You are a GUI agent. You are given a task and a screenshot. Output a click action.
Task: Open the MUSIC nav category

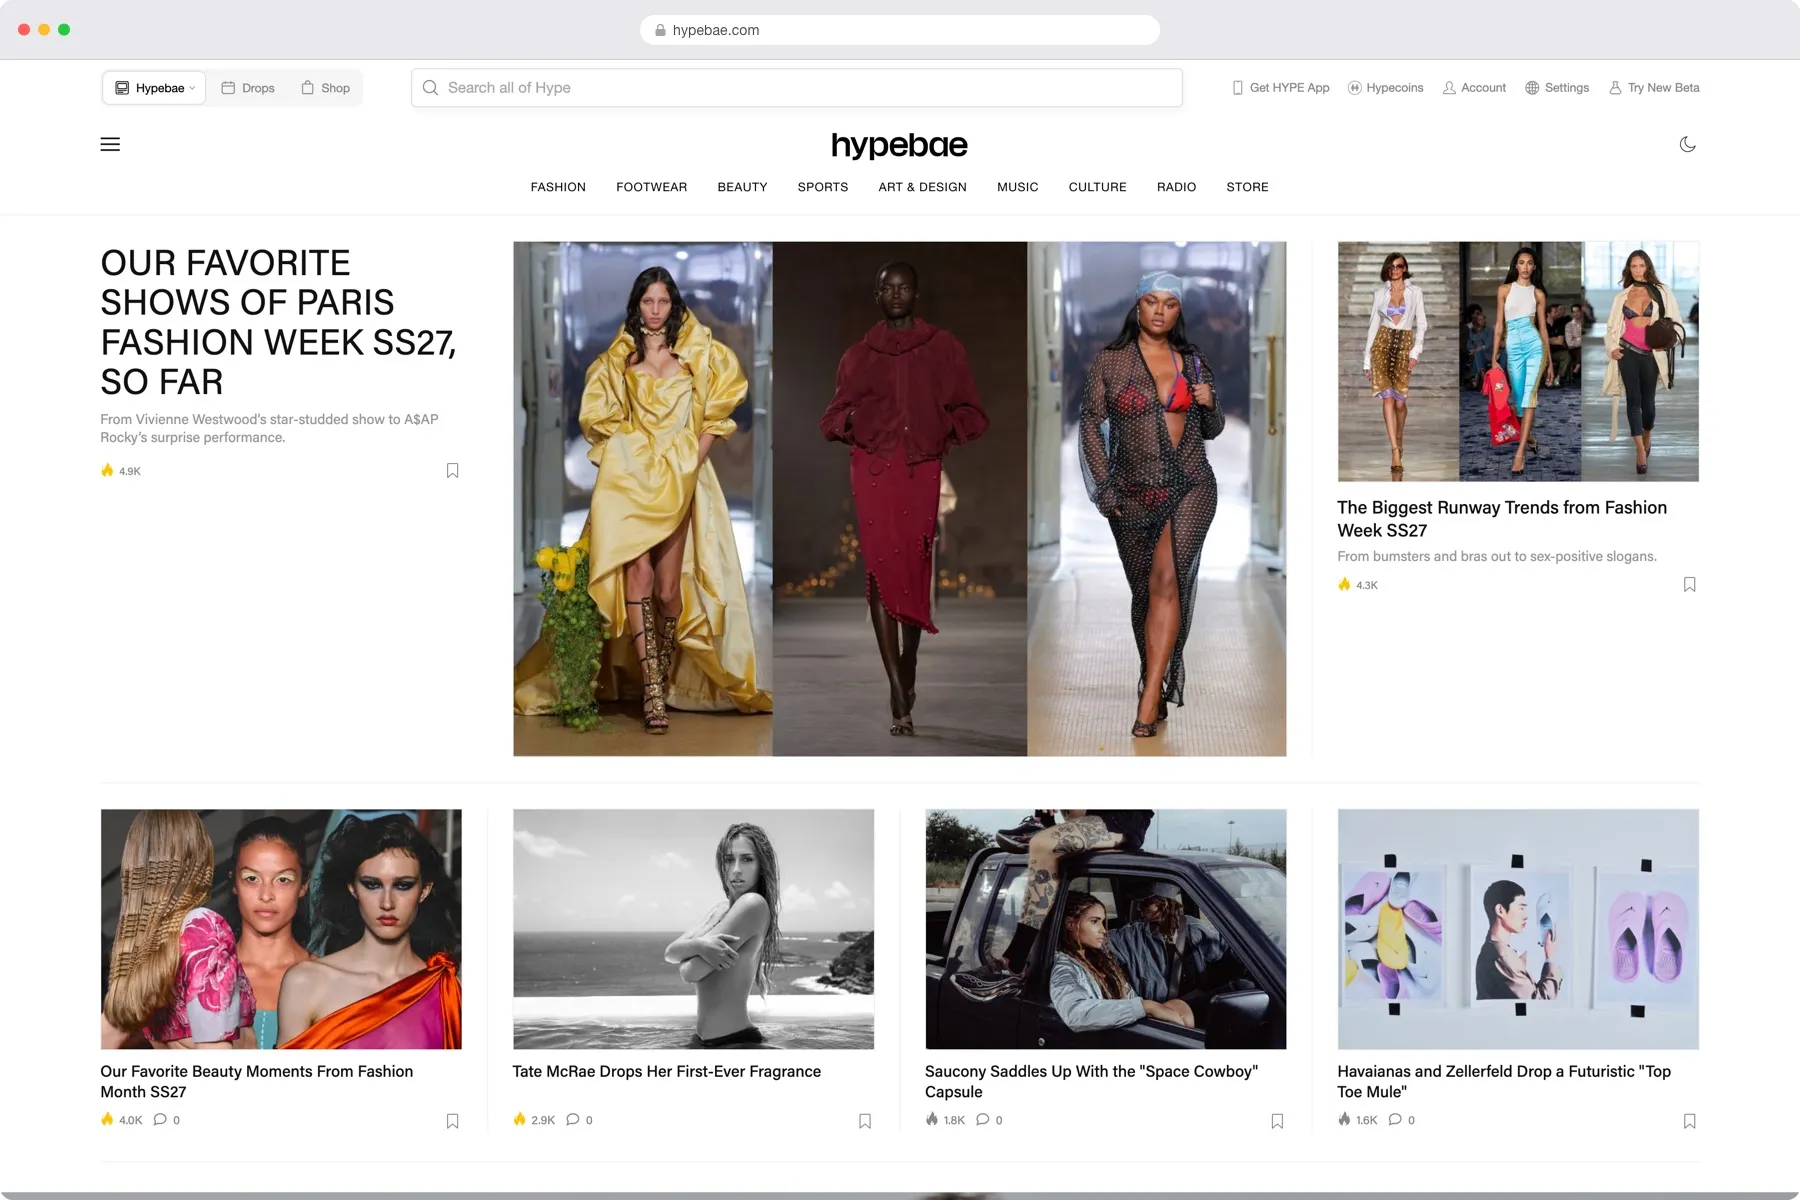1017,187
